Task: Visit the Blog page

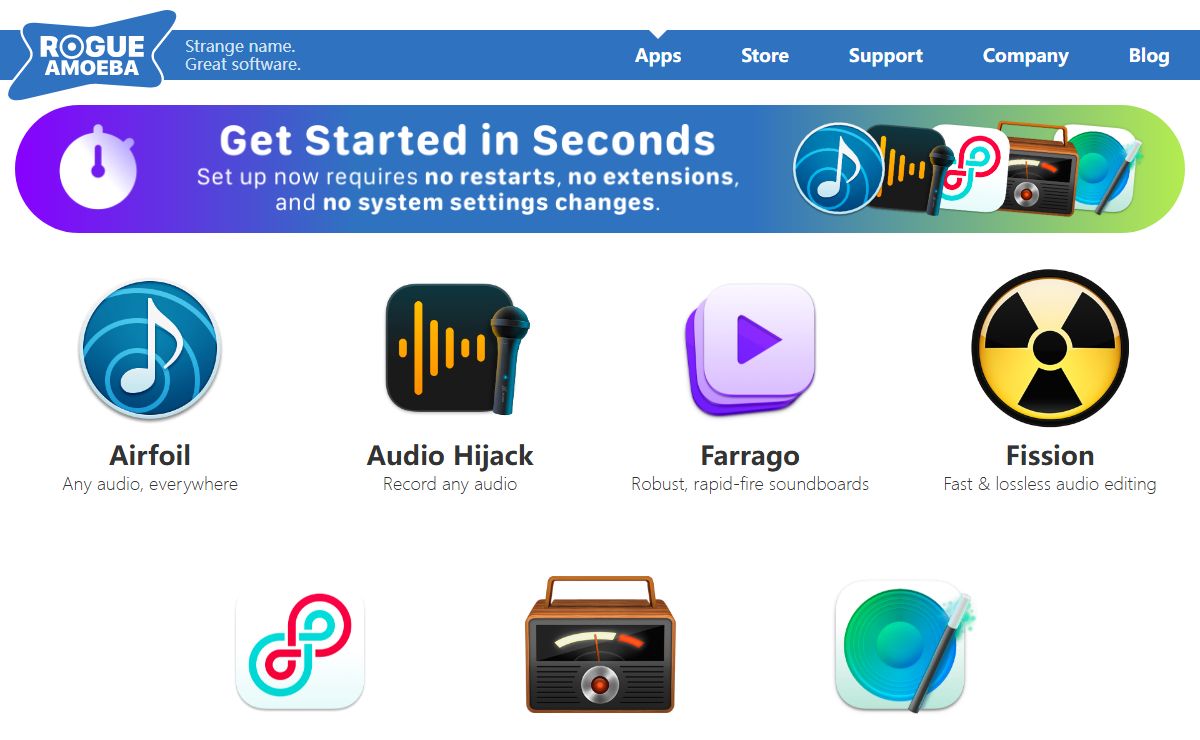Action: click(1149, 56)
